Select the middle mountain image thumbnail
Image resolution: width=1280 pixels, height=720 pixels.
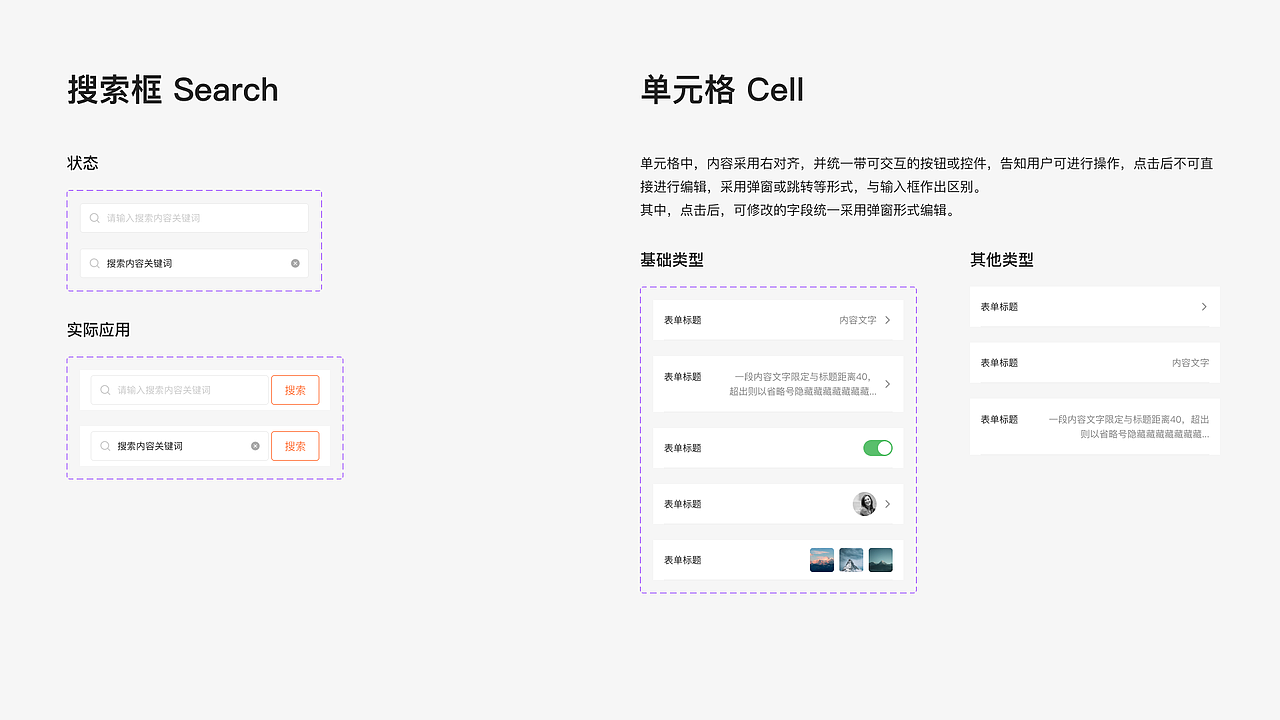coord(850,560)
